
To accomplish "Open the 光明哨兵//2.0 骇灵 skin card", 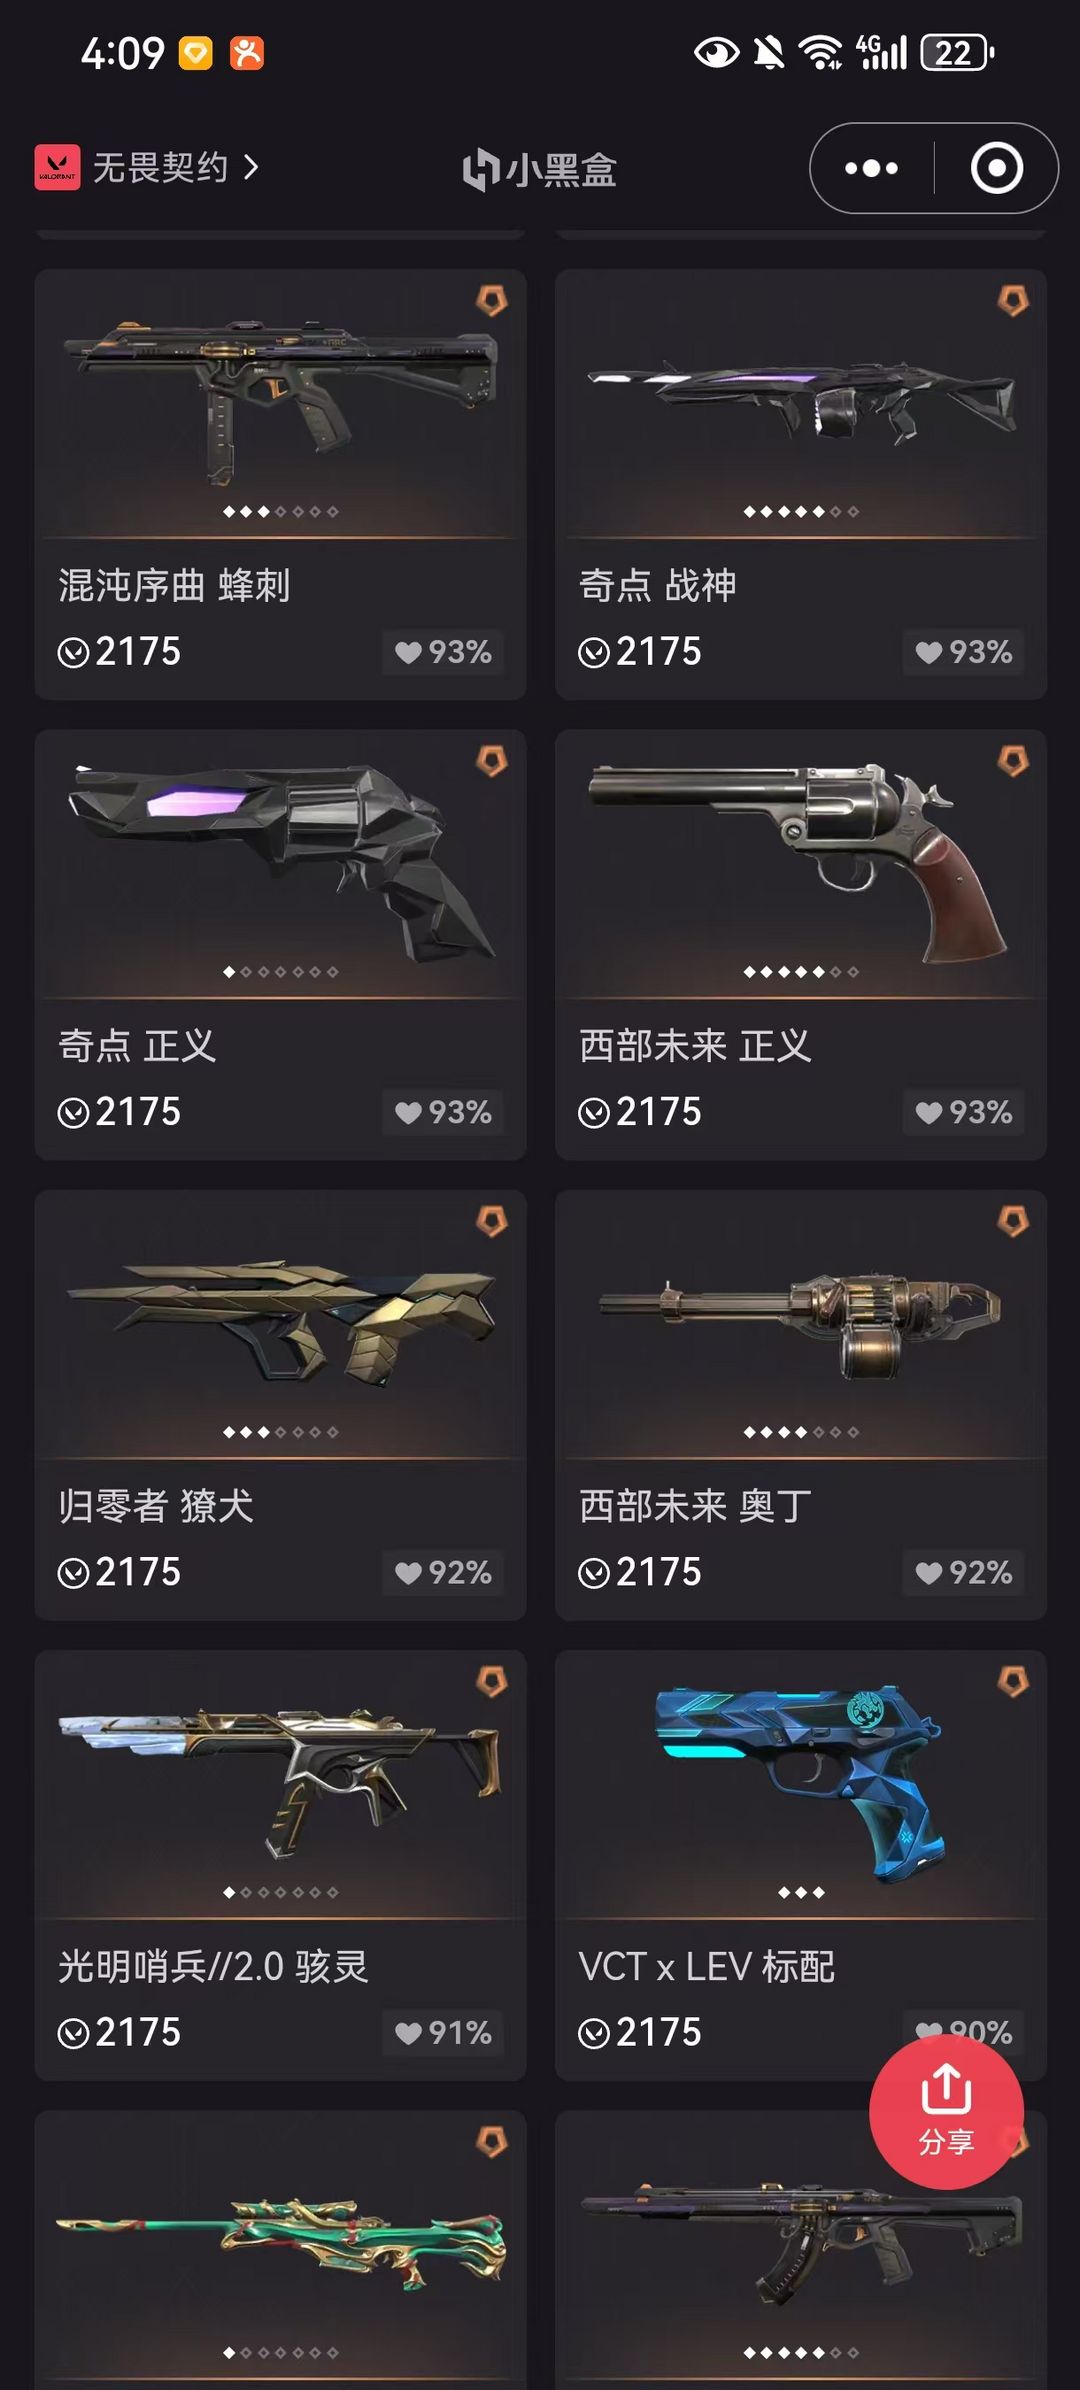I will (280, 1865).
